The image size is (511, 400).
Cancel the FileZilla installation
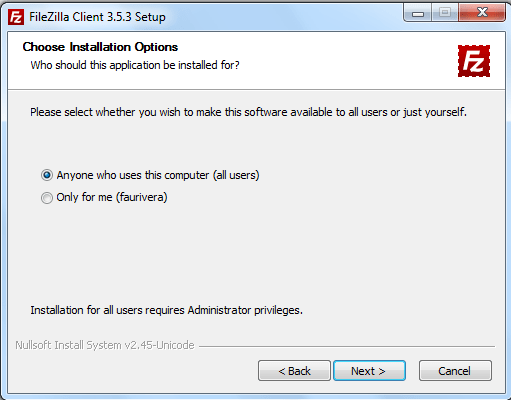pos(455,370)
